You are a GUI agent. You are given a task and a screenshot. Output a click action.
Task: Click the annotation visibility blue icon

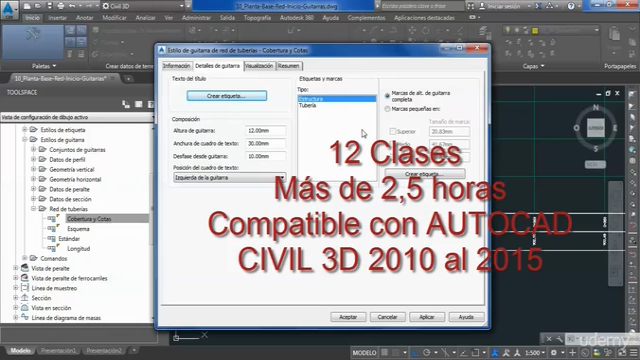495,352
